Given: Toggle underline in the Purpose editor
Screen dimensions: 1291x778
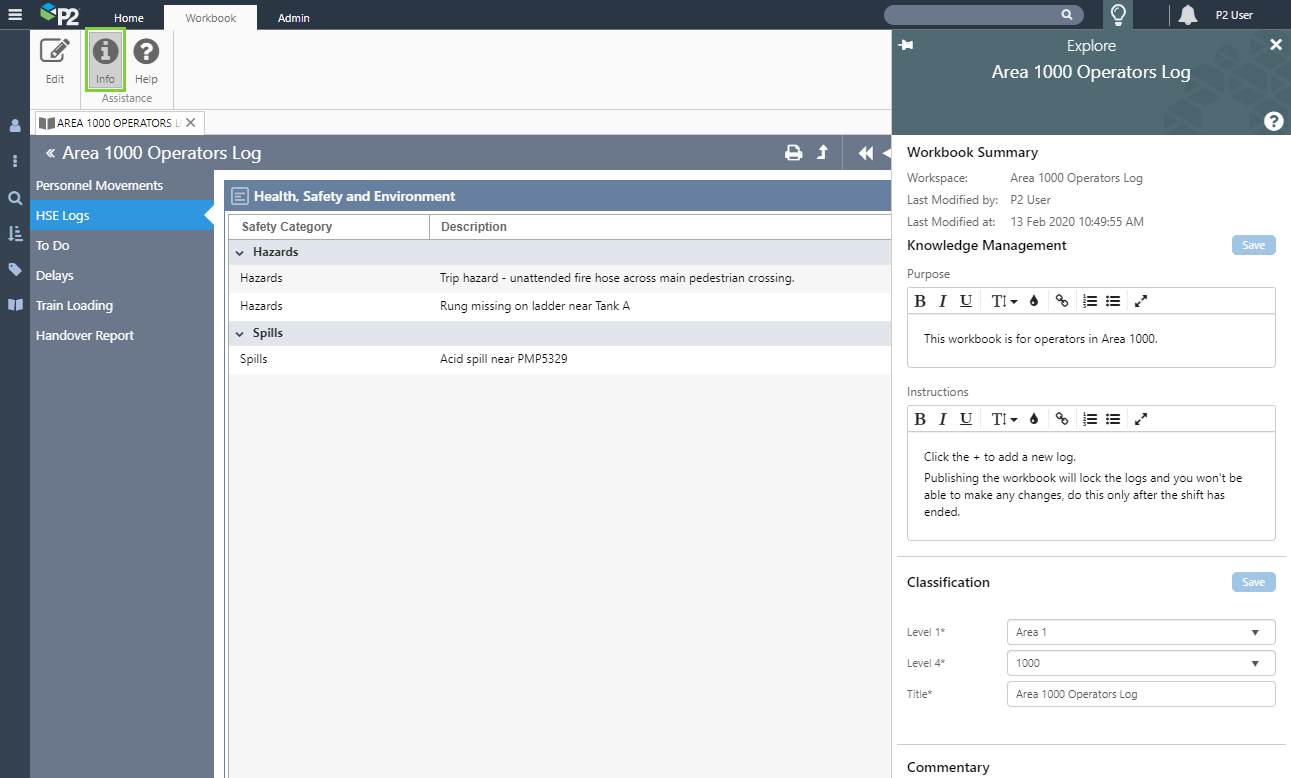Looking at the screenshot, I should tap(965, 301).
